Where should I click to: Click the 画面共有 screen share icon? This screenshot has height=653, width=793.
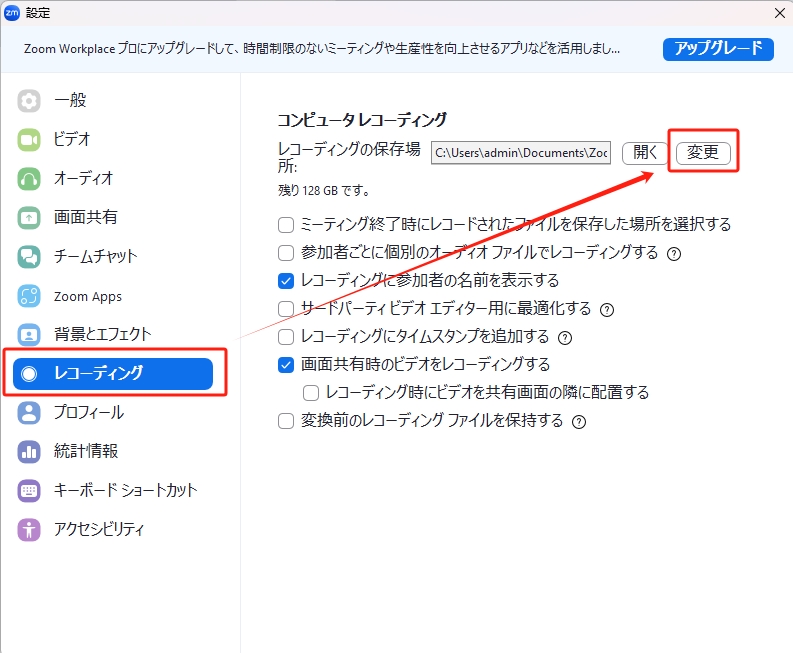(x=29, y=218)
